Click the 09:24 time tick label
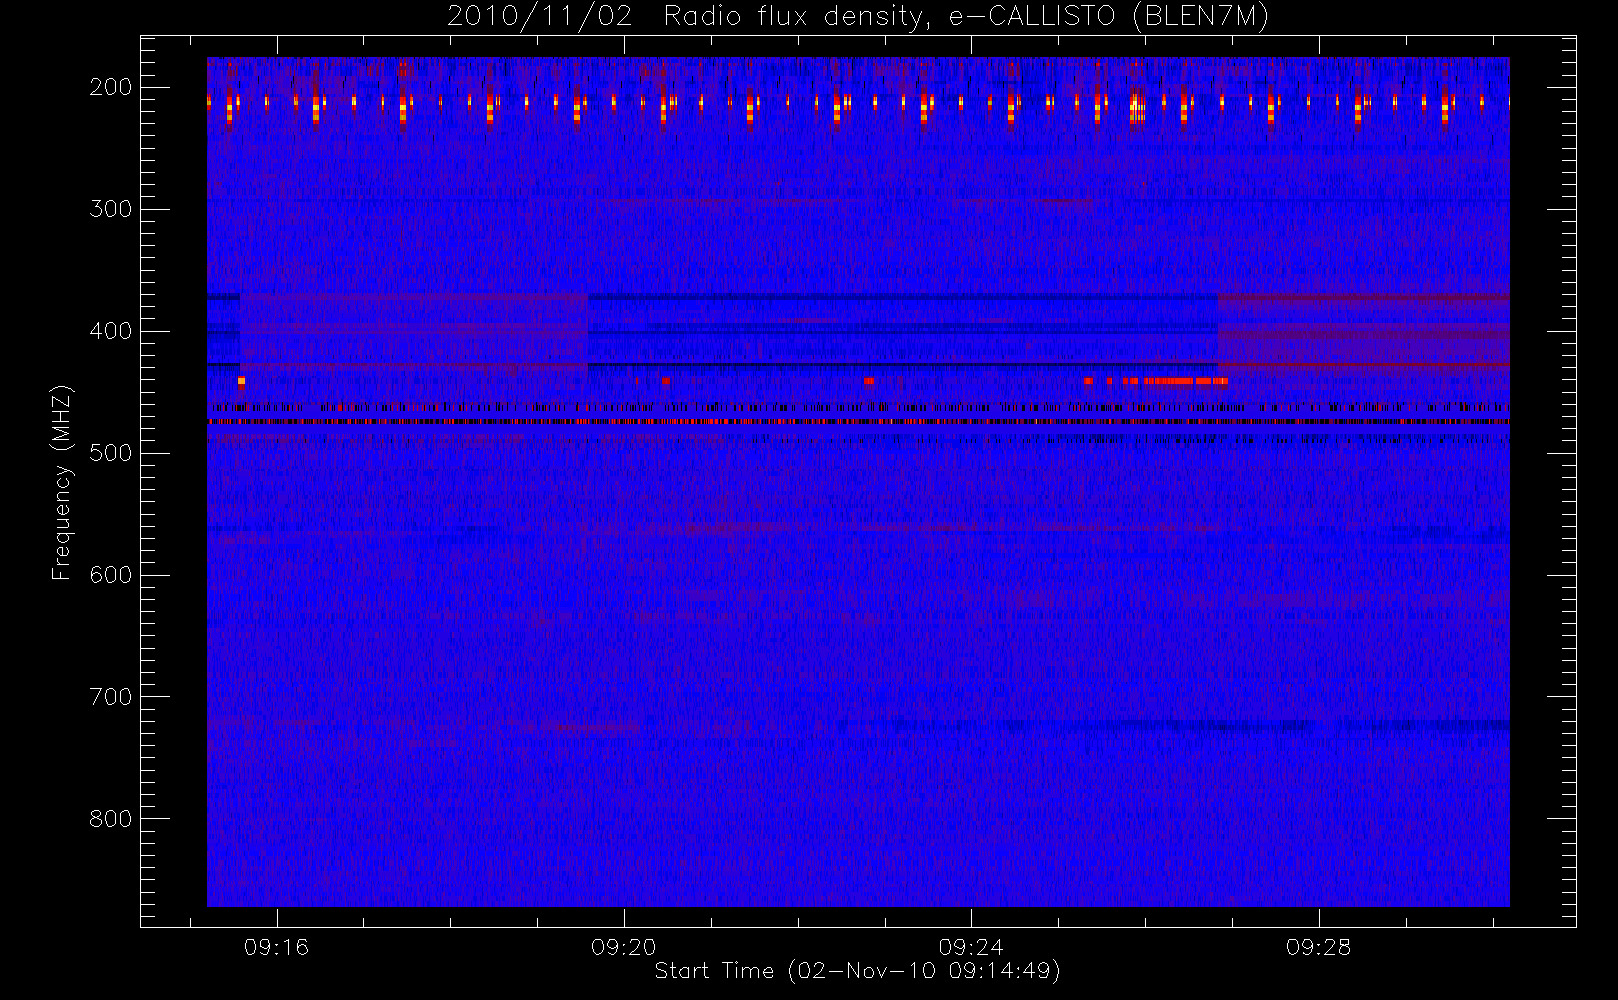 [x=971, y=947]
